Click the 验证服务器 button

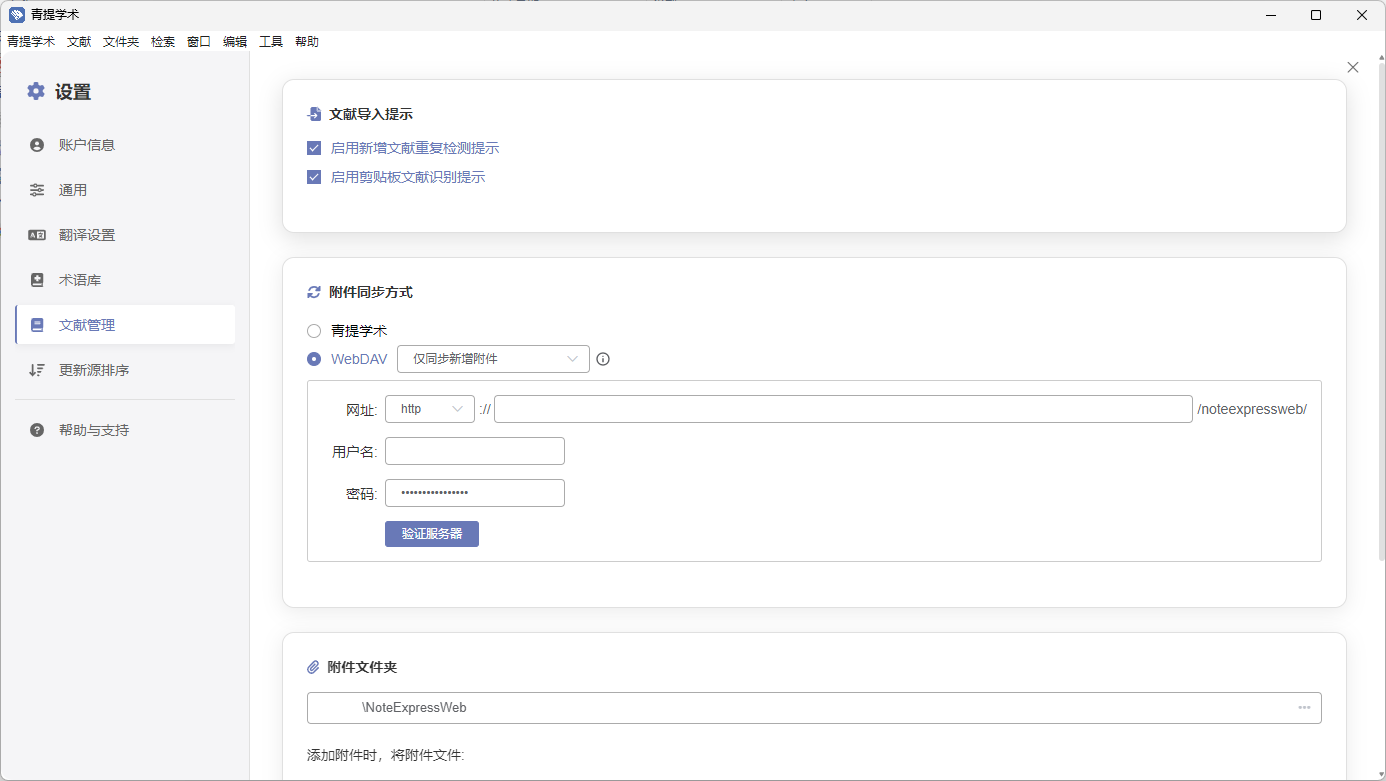tap(432, 534)
